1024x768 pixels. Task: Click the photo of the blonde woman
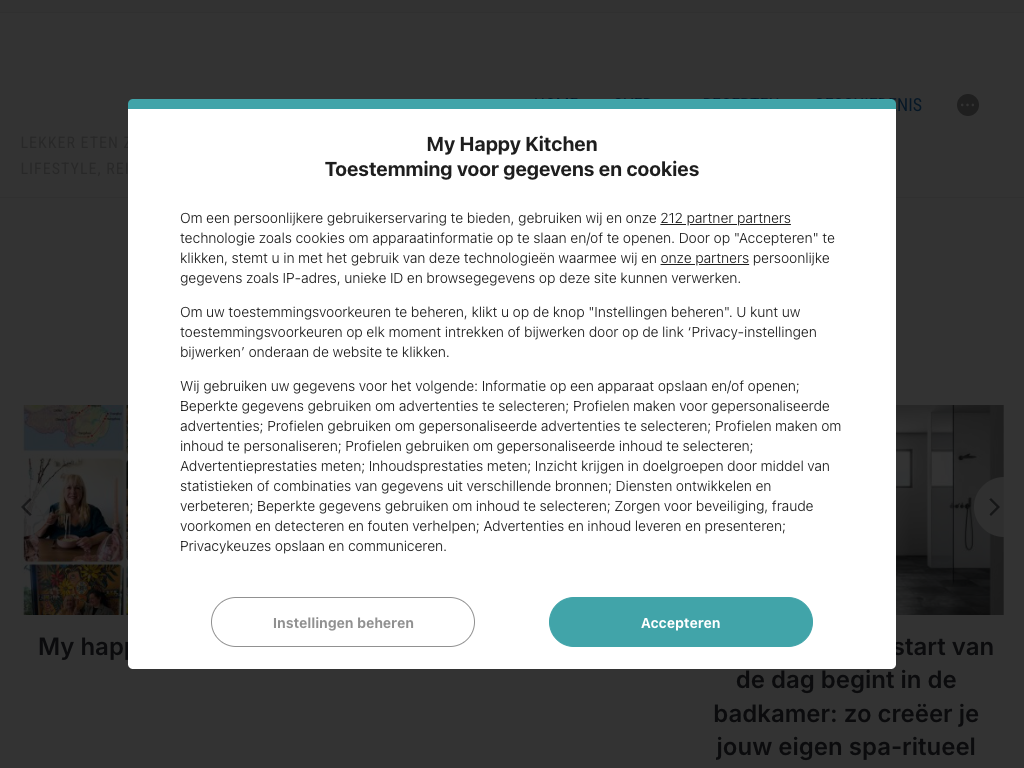click(75, 508)
